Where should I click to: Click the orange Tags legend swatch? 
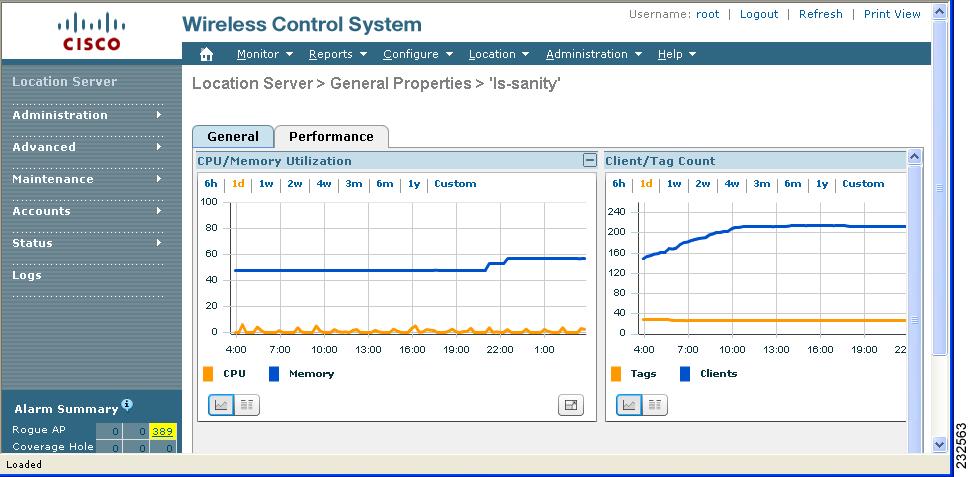[x=616, y=374]
